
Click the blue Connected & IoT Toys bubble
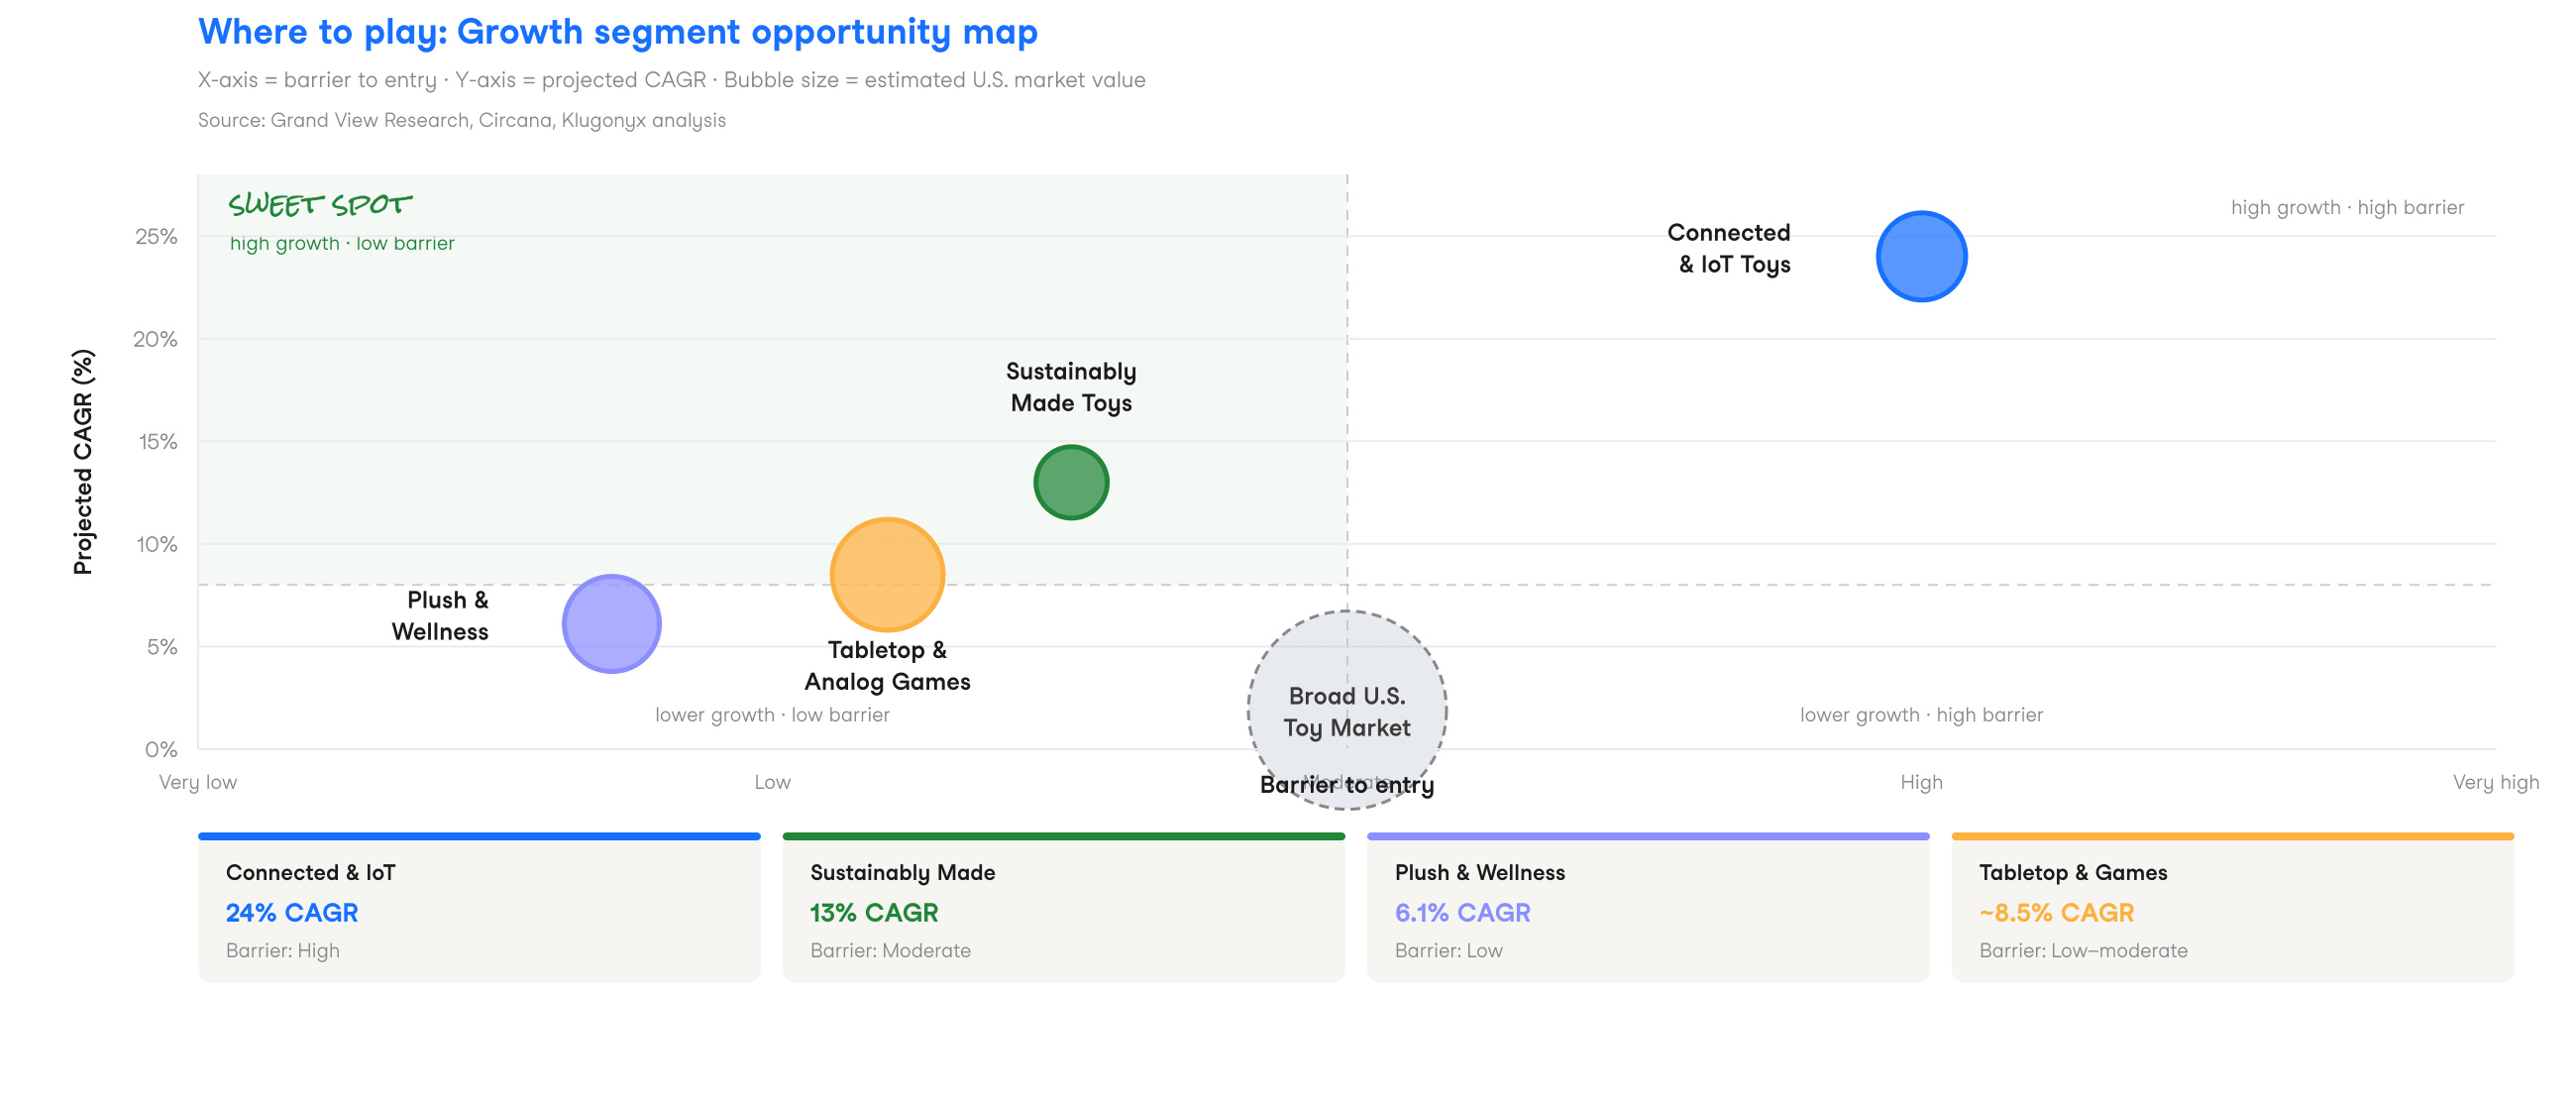coord(1921,256)
